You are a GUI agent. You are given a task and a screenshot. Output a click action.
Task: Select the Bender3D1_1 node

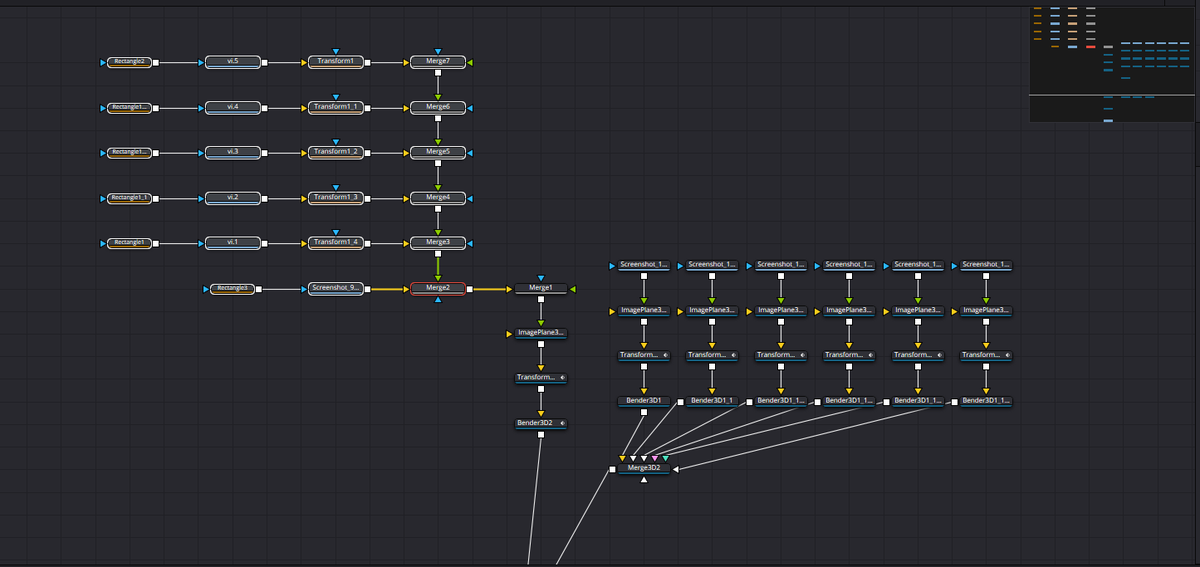712,401
